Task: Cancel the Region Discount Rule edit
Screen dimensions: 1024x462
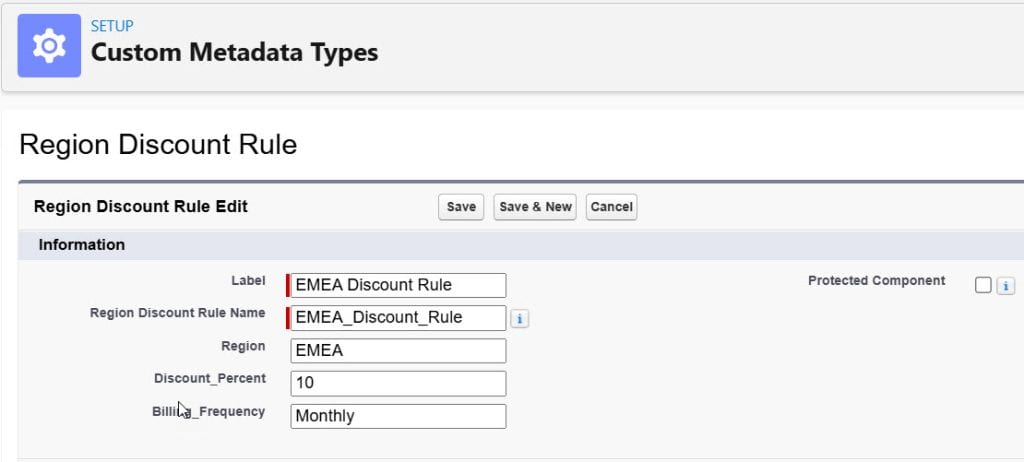Action: [611, 207]
